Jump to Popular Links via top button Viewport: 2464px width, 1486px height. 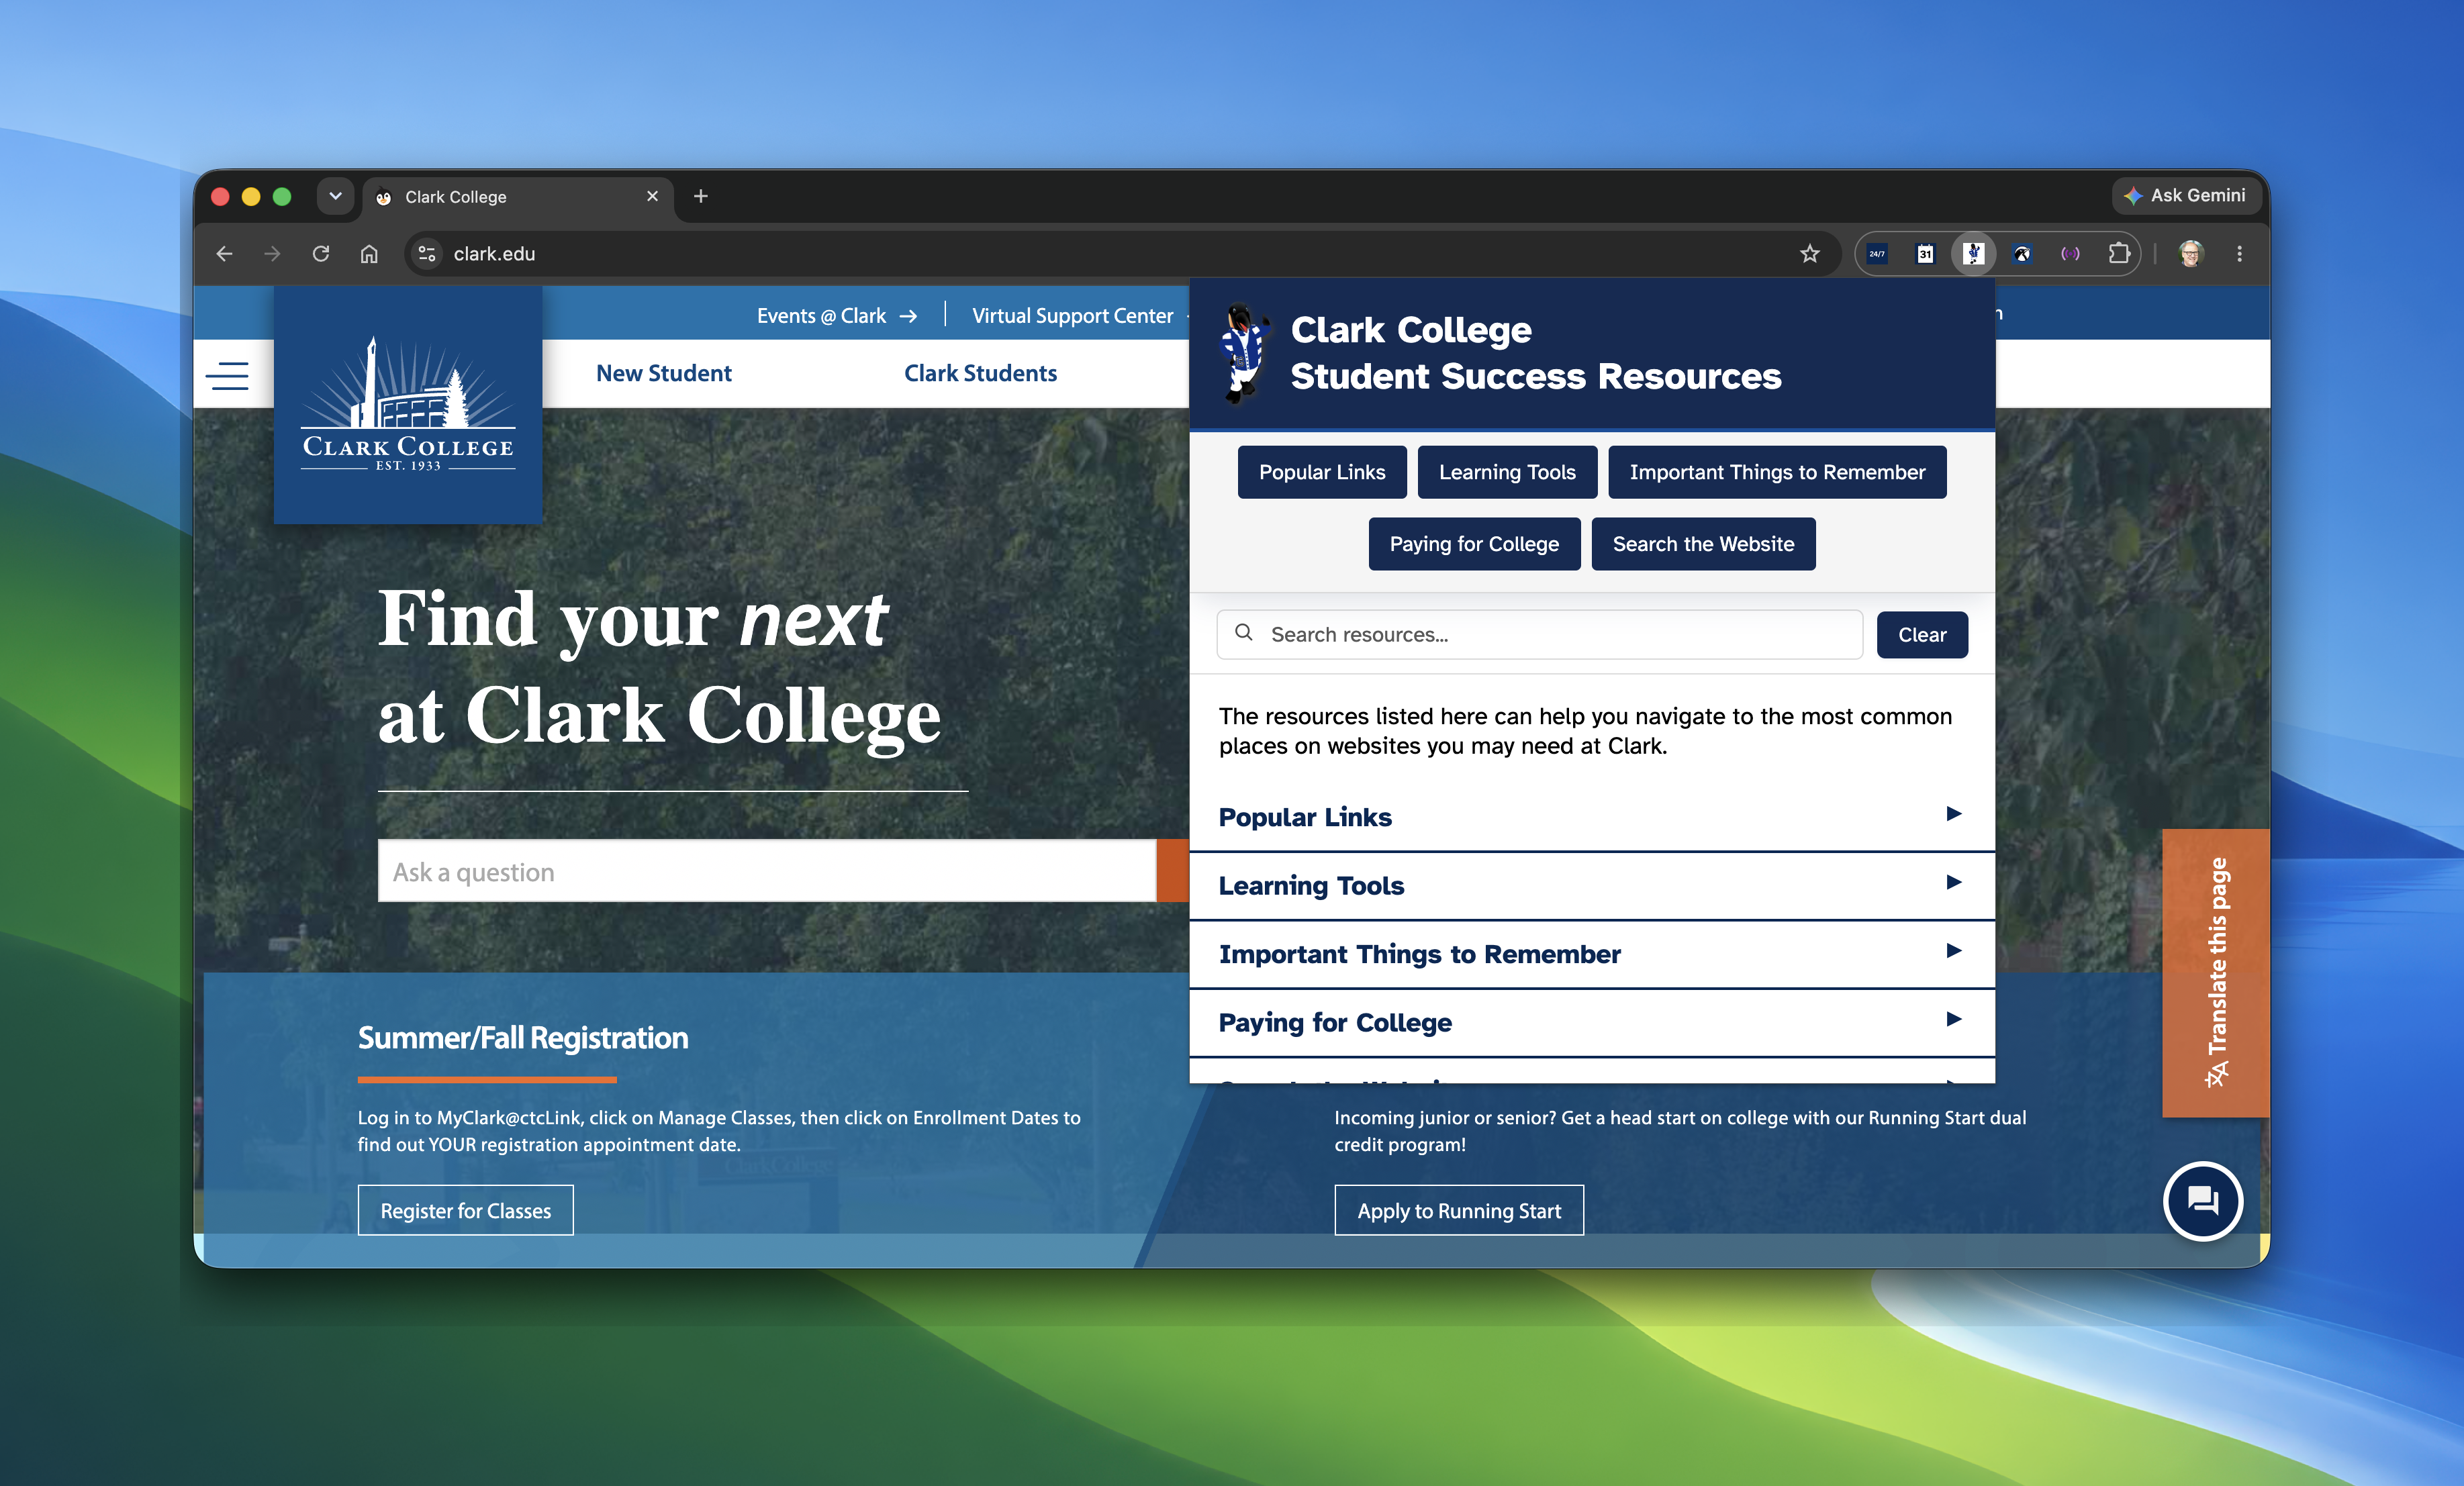coord(1322,472)
